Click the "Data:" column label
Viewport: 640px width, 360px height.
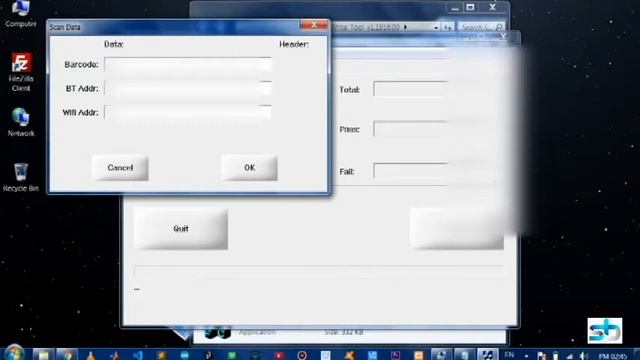[x=114, y=44]
